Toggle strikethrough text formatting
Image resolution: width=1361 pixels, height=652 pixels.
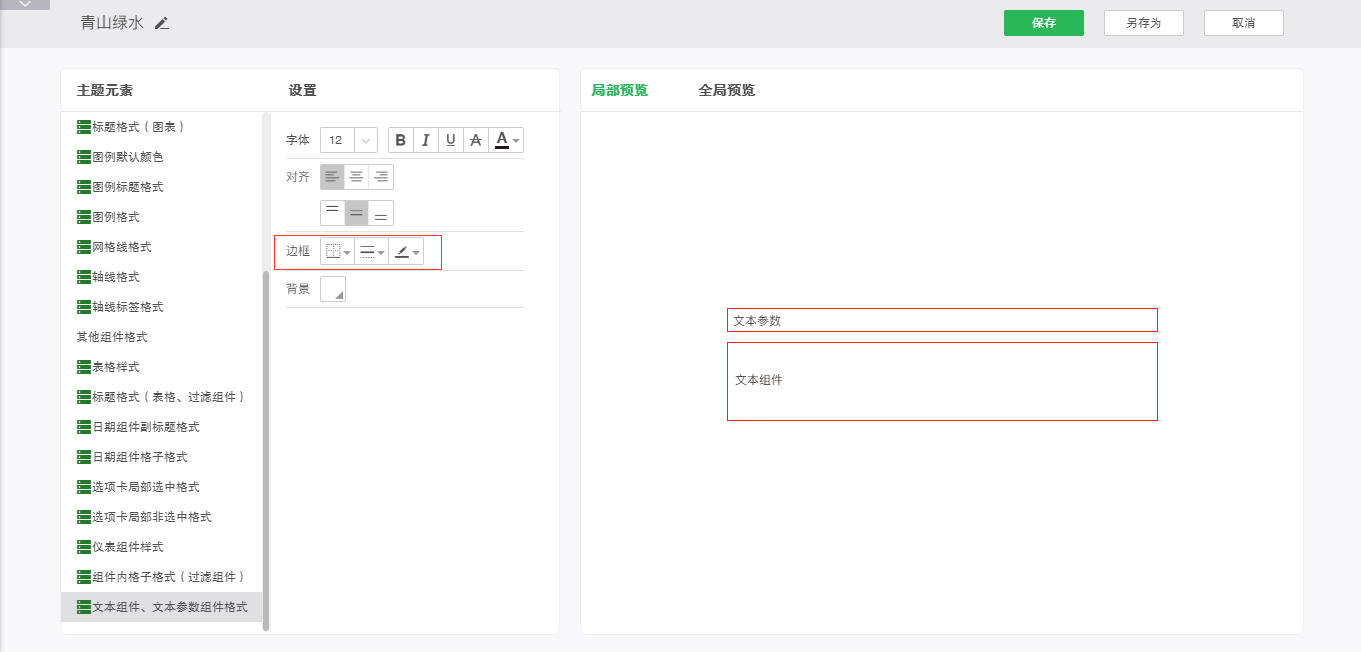pos(476,140)
